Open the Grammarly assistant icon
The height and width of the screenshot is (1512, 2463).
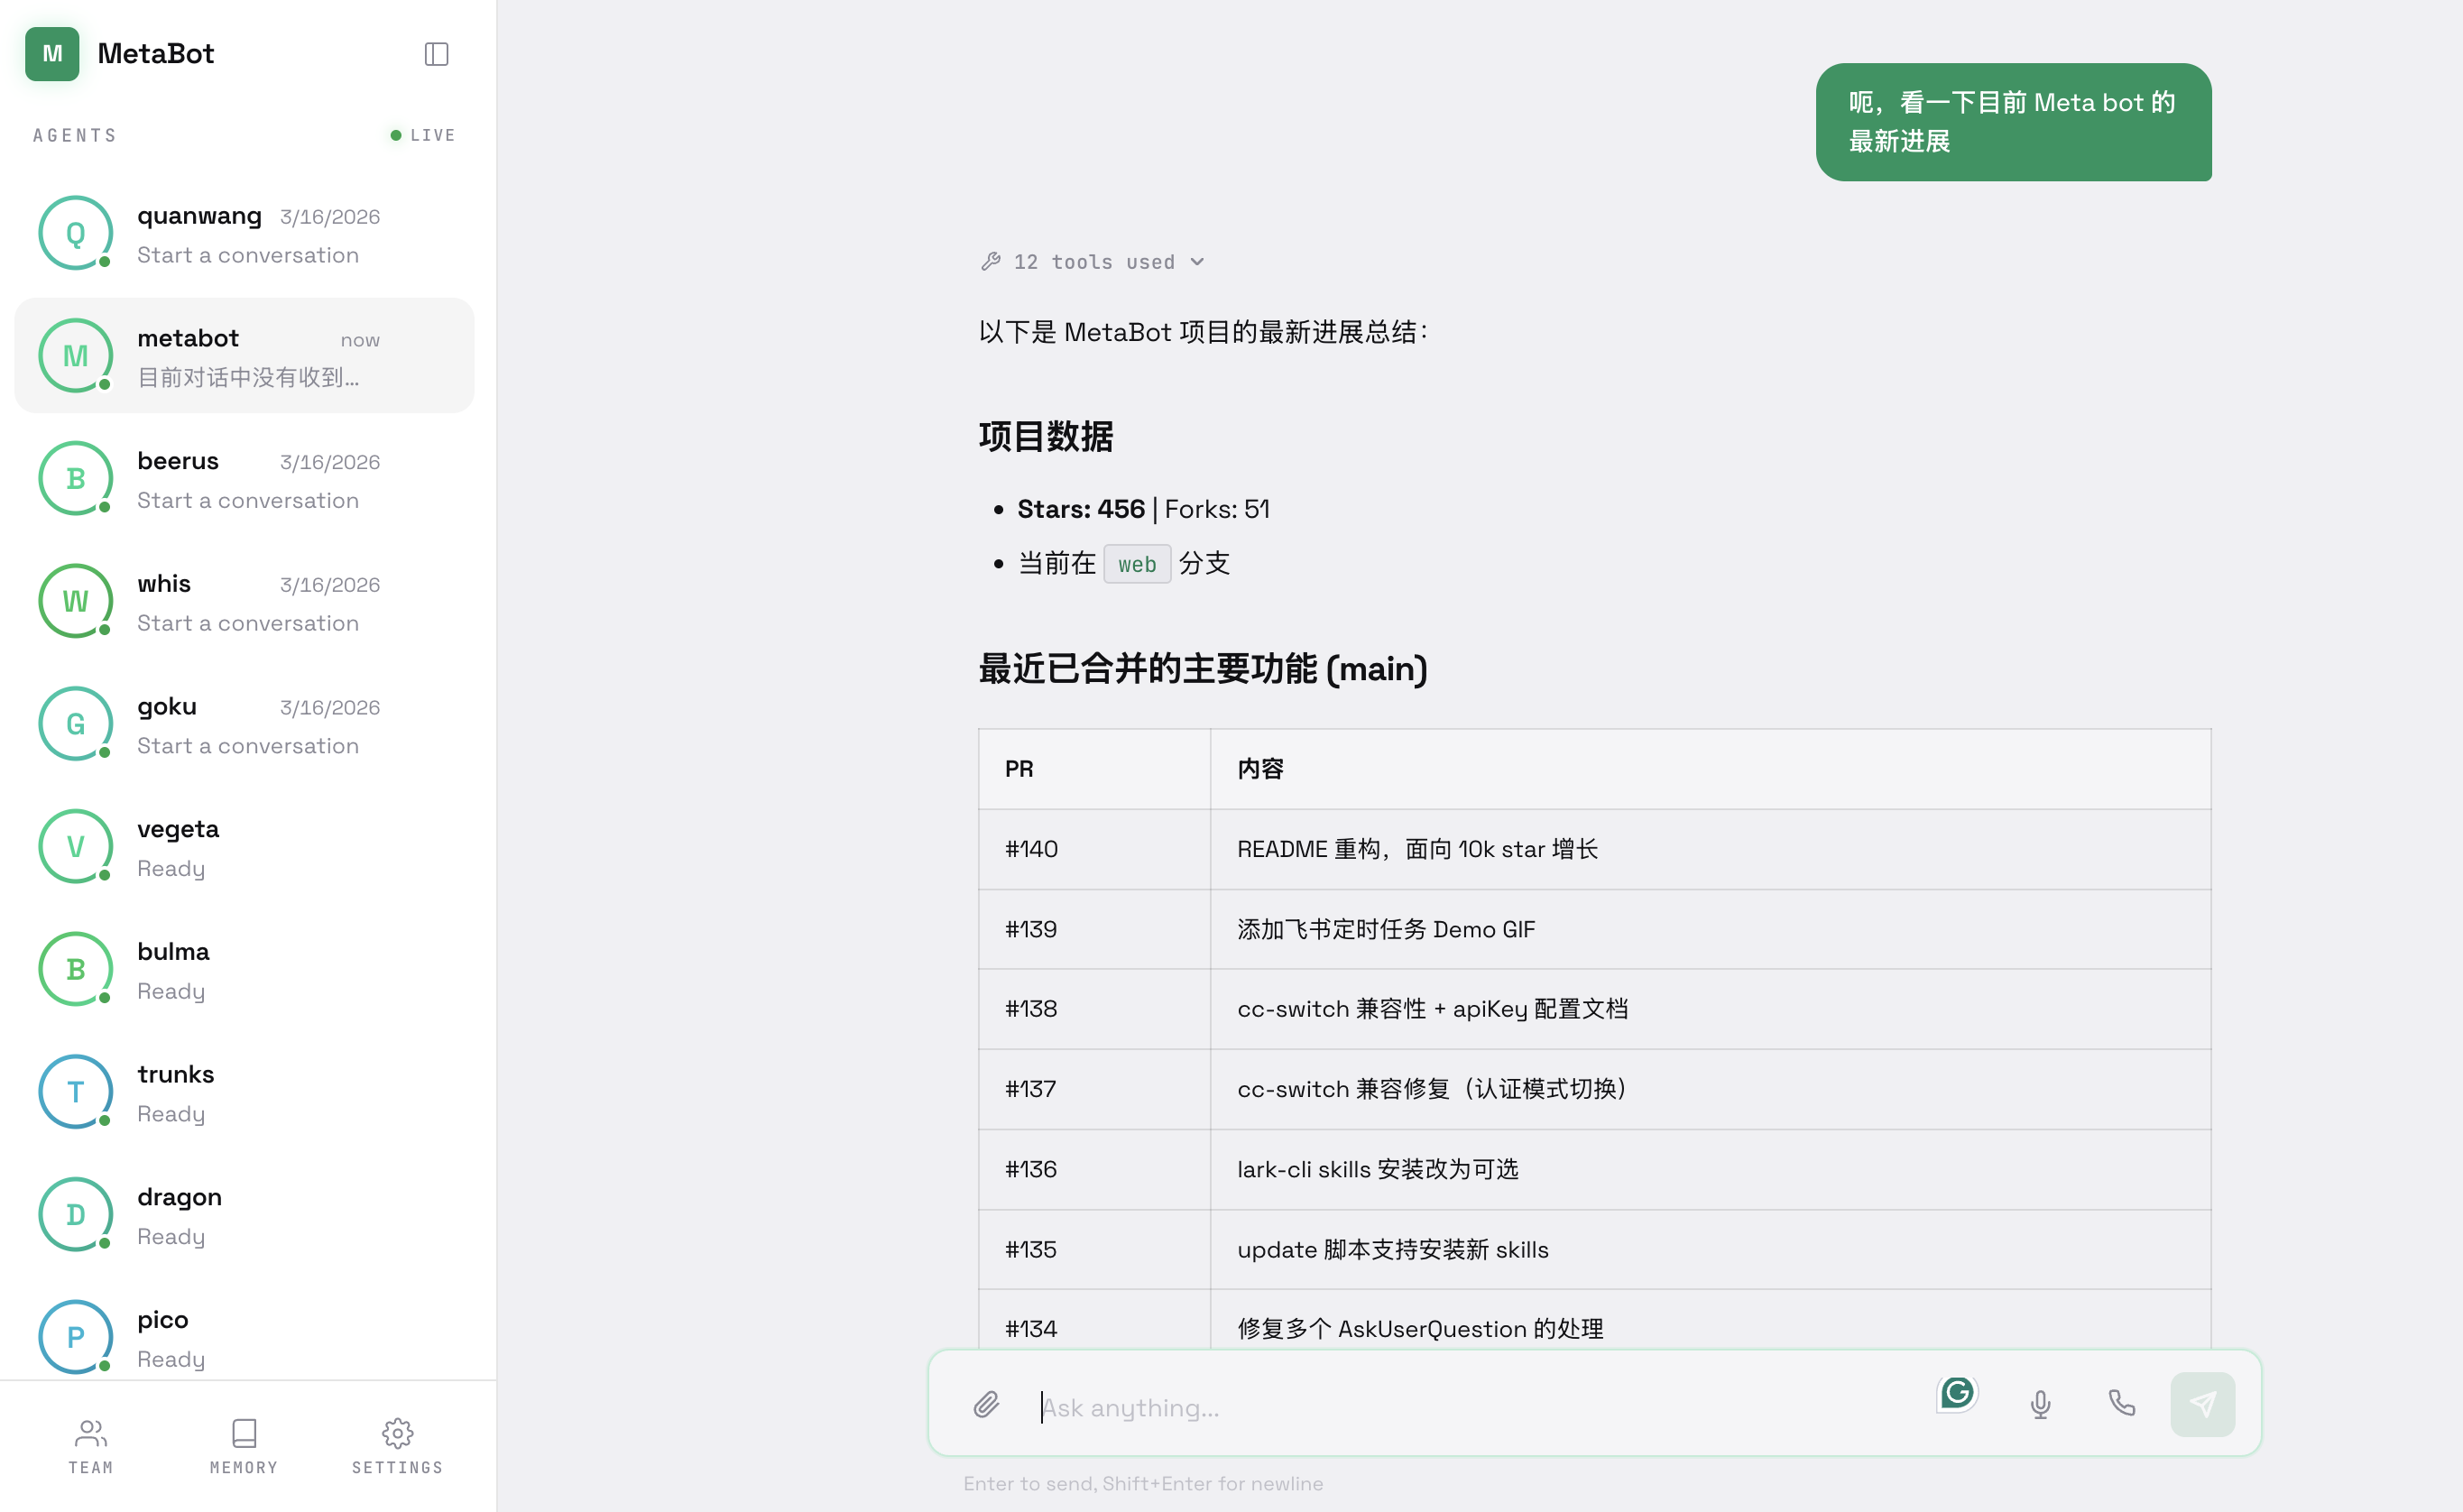pos(1957,1392)
